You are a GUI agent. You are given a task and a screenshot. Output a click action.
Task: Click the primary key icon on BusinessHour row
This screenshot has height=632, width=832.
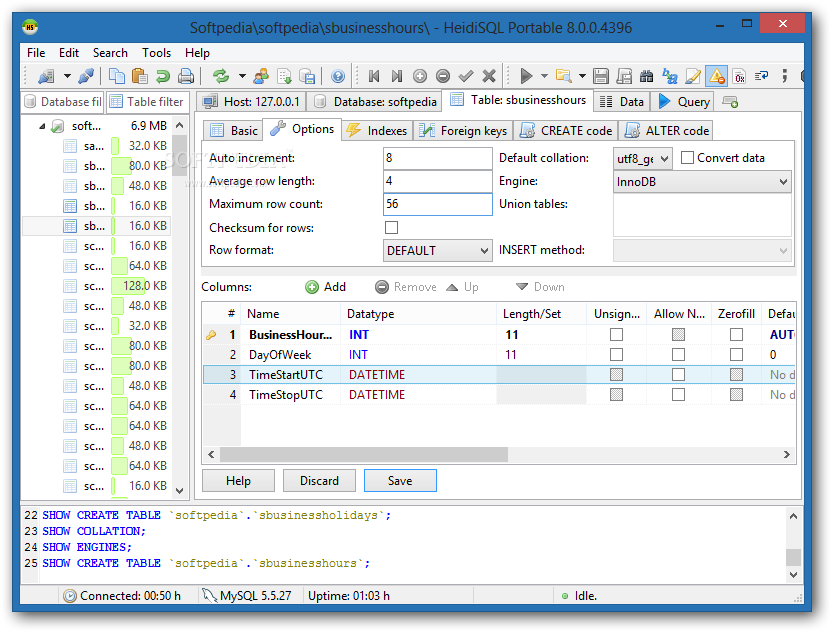211,335
